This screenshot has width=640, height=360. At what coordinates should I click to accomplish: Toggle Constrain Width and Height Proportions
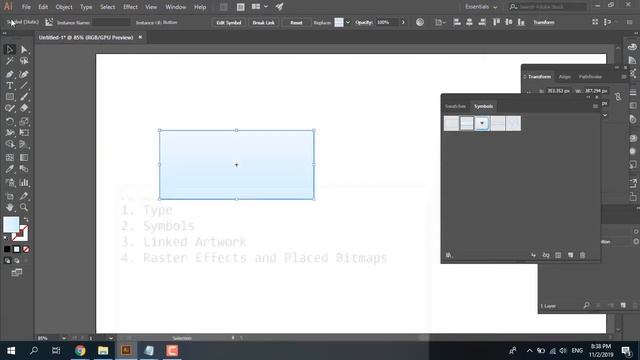(x=618, y=96)
